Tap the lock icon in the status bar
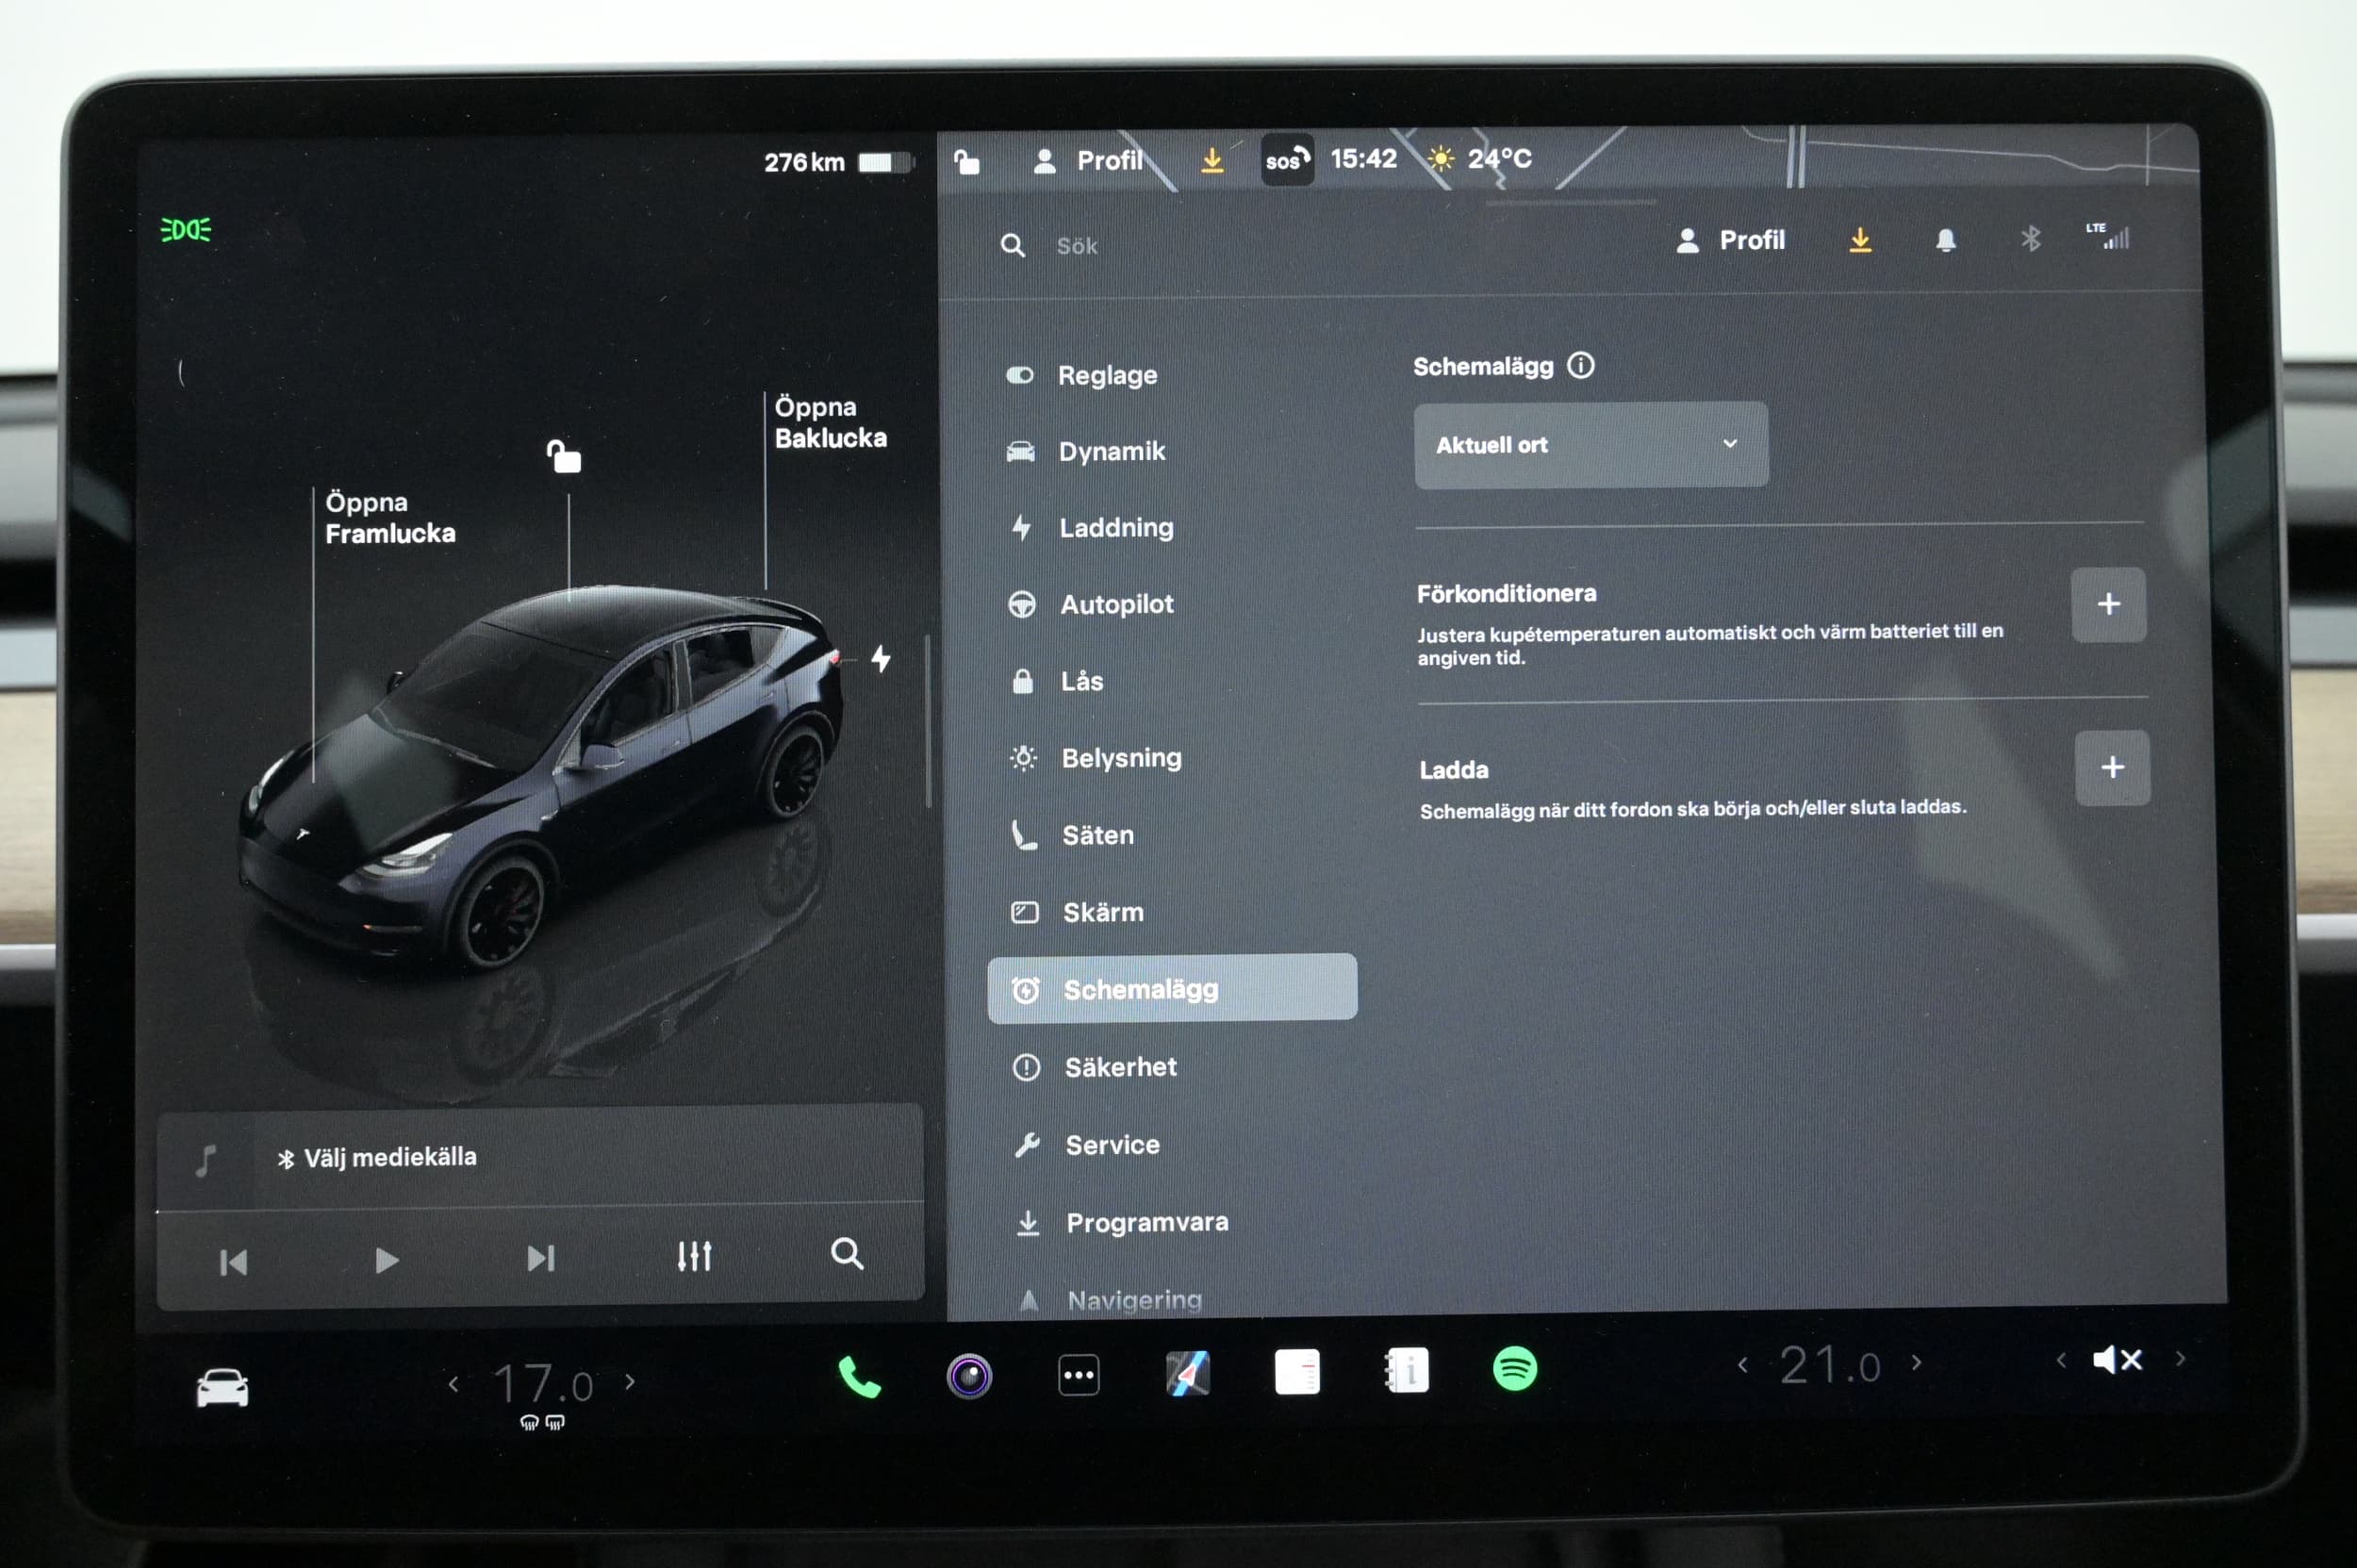The height and width of the screenshot is (1568, 2357). pos(966,161)
